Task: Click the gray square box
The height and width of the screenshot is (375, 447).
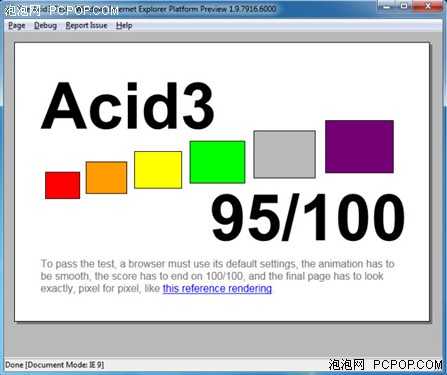Action: point(284,154)
